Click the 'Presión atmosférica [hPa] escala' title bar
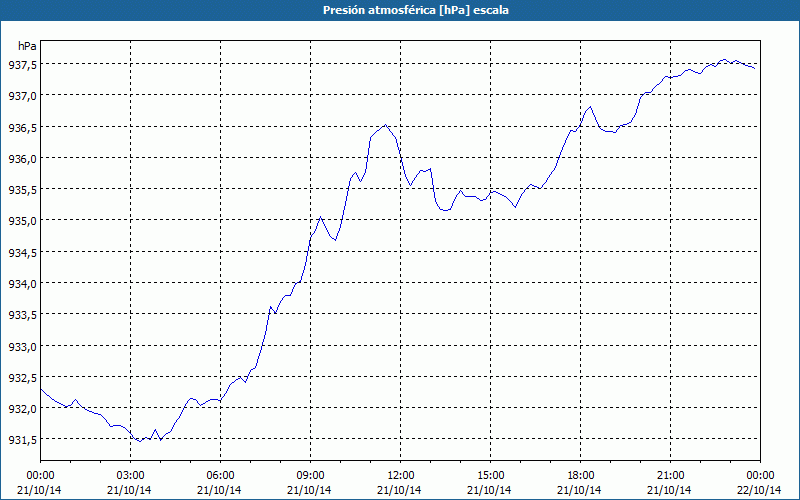Image resolution: width=800 pixels, height=500 pixels. [x=400, y=10]
